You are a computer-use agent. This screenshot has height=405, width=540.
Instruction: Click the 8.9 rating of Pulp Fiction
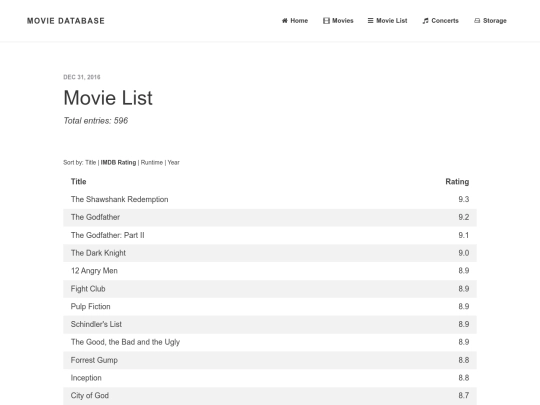pyautogui.click(x=464, y=307)
